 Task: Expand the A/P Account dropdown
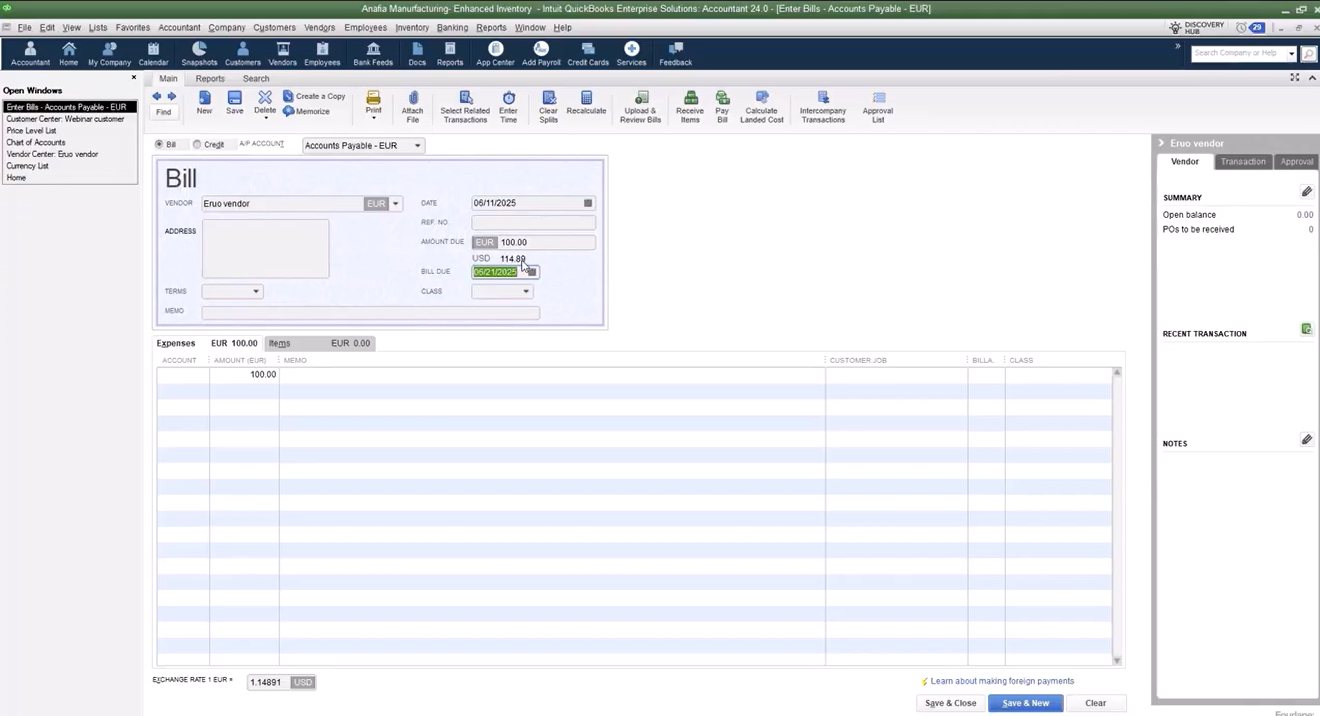tap(417, 146)
